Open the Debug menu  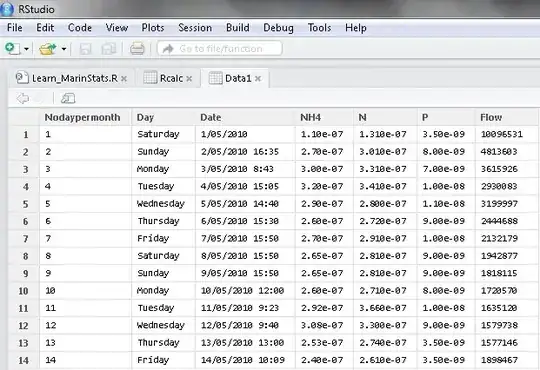coord(278,28)
